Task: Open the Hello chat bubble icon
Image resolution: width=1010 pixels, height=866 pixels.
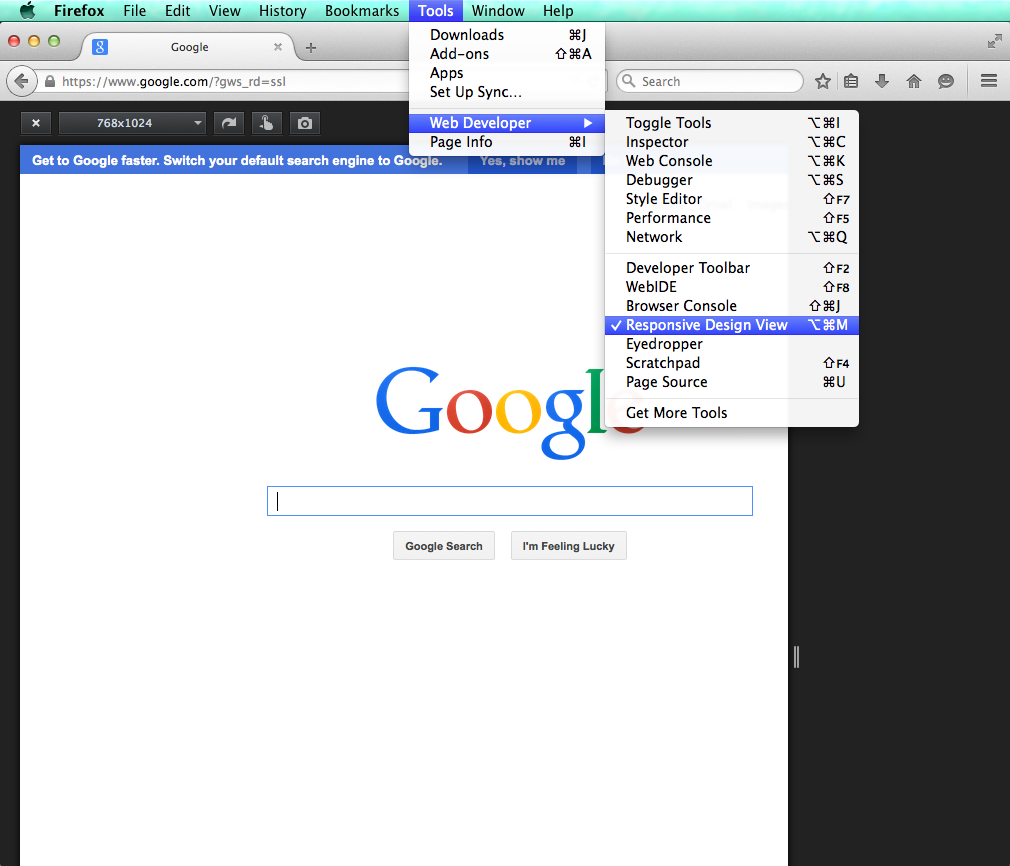Action: point(946,81)
